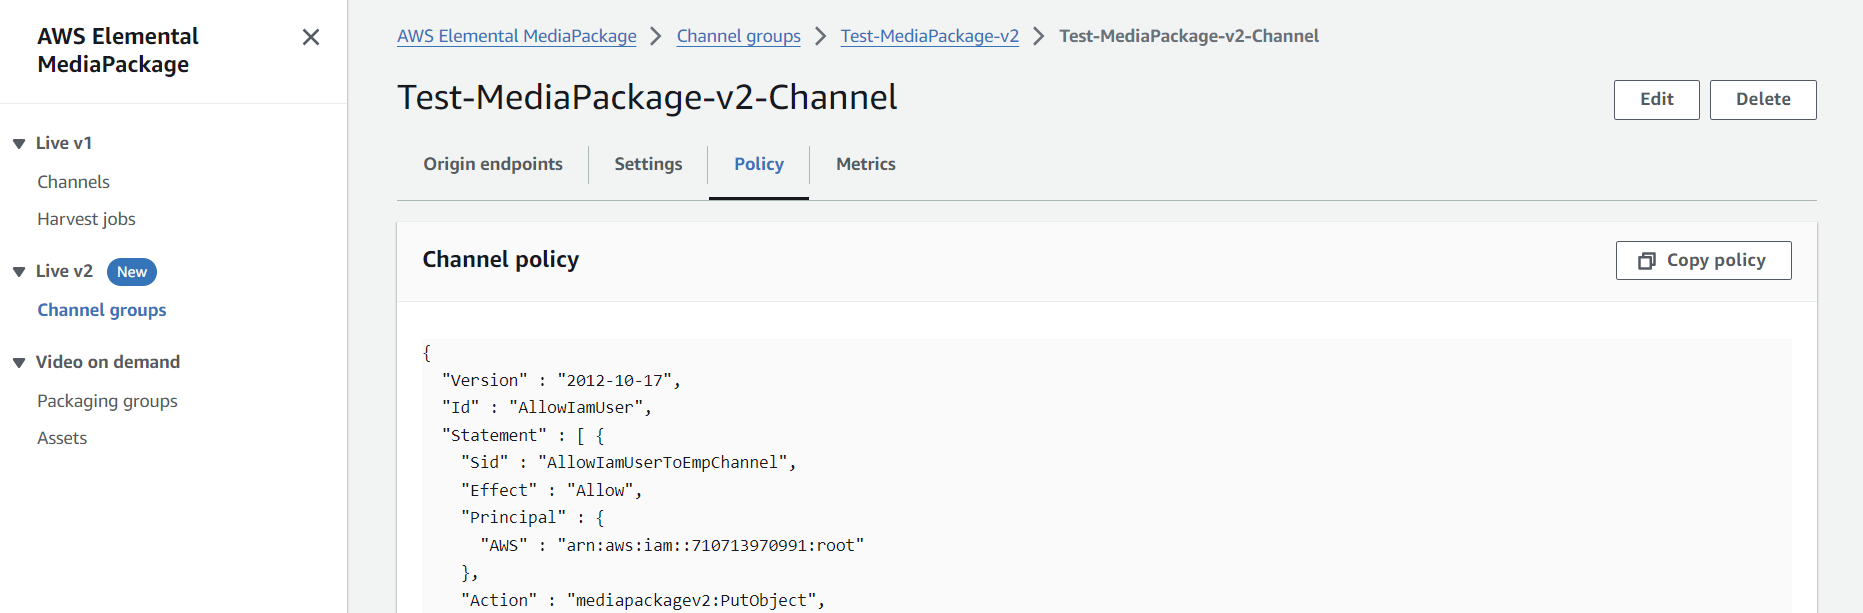Close the AWS Elemental MediaPackage sidebar

pyautogui.click(x=311, y=37)
